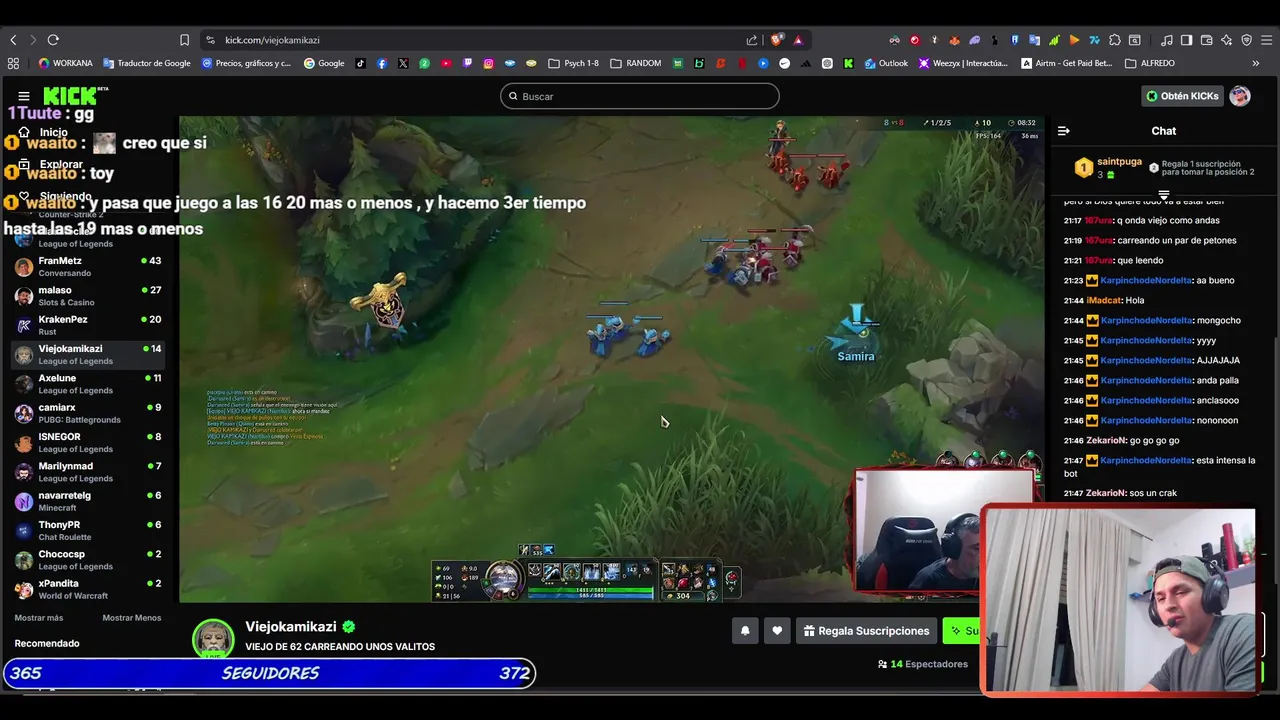Open the Brave Wallet icon

pyautogui.click(x=1207, y=40)
